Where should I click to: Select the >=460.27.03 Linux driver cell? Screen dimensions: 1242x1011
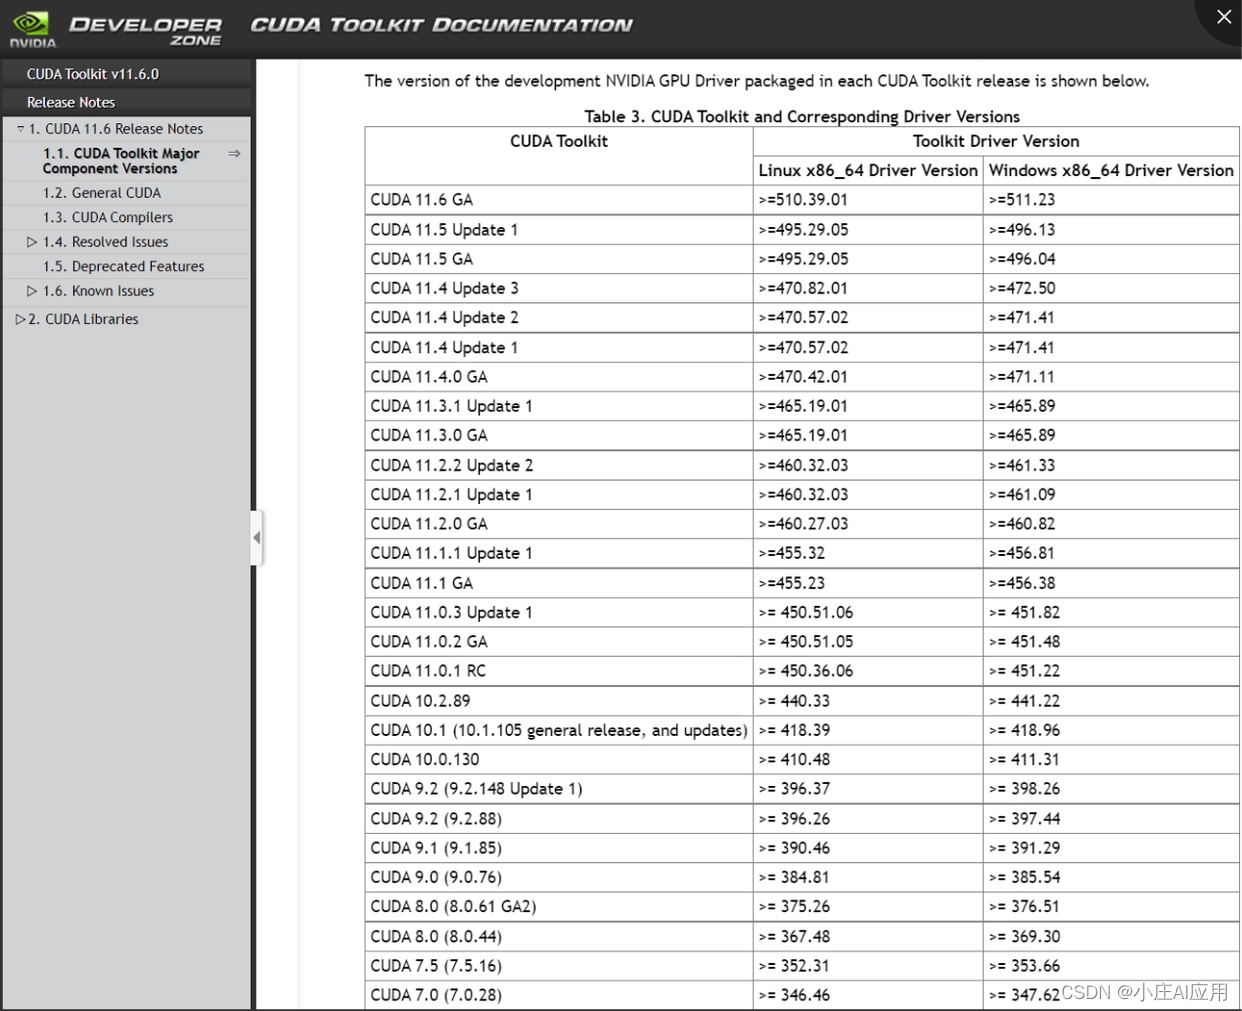[x=868, y=523]
